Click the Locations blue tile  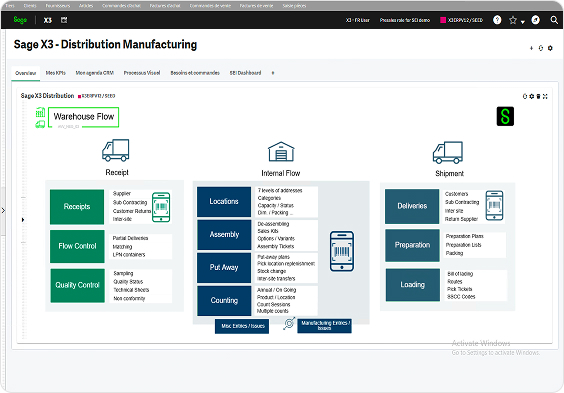click(224, 202)
